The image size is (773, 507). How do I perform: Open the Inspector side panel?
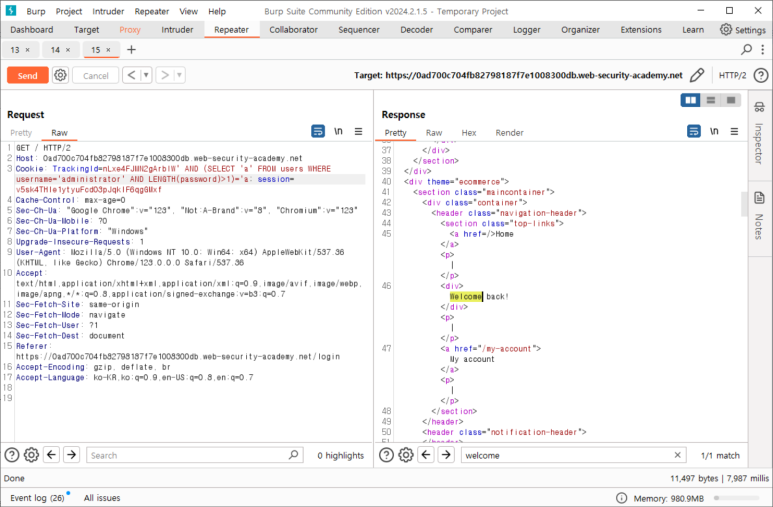(760, 133)
